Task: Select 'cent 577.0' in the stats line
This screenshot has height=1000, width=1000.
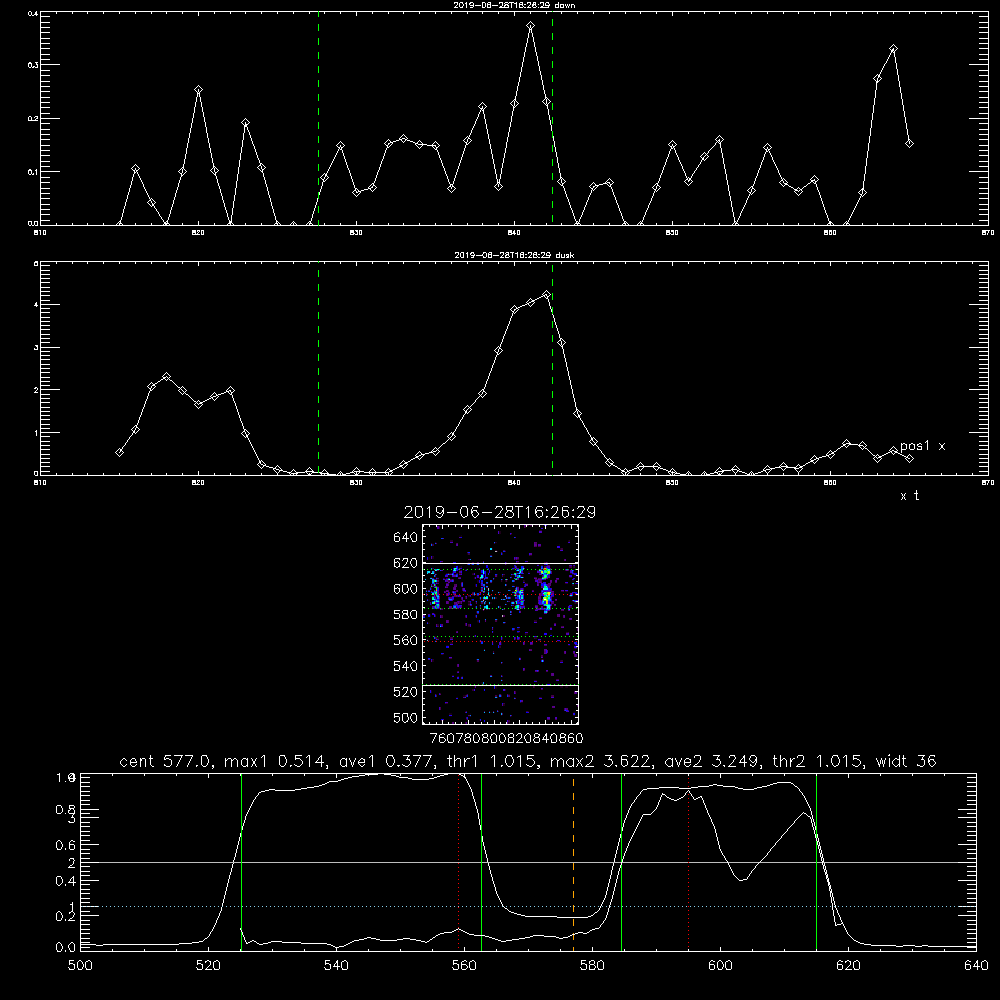Action: click(x=166, y=761)
